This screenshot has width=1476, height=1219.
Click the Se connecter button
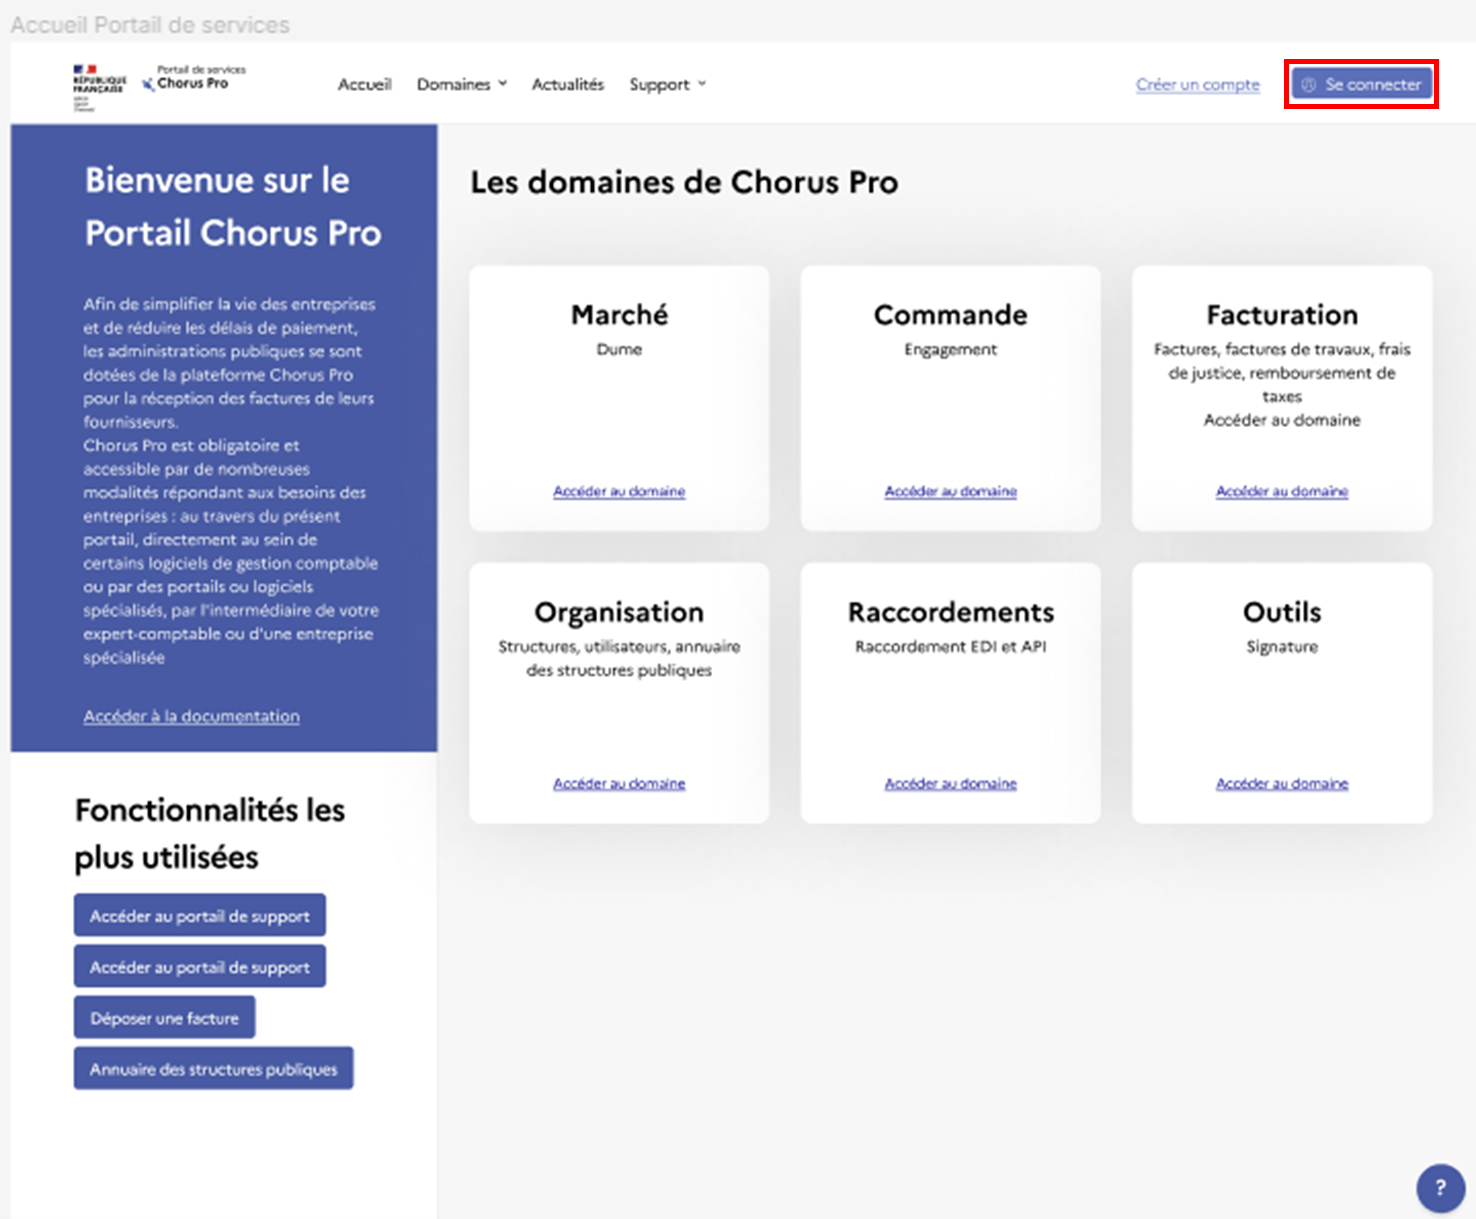click(1362, 84)
